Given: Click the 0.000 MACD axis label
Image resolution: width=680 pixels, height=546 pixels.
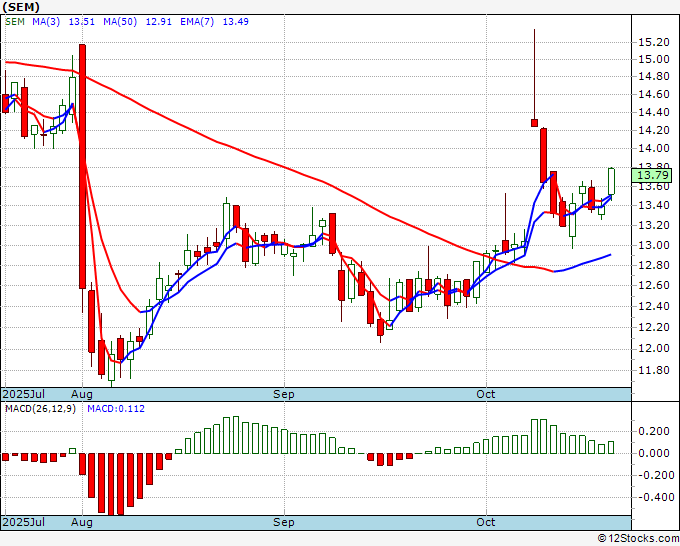Looking at the screenshot, I should 654,453.
